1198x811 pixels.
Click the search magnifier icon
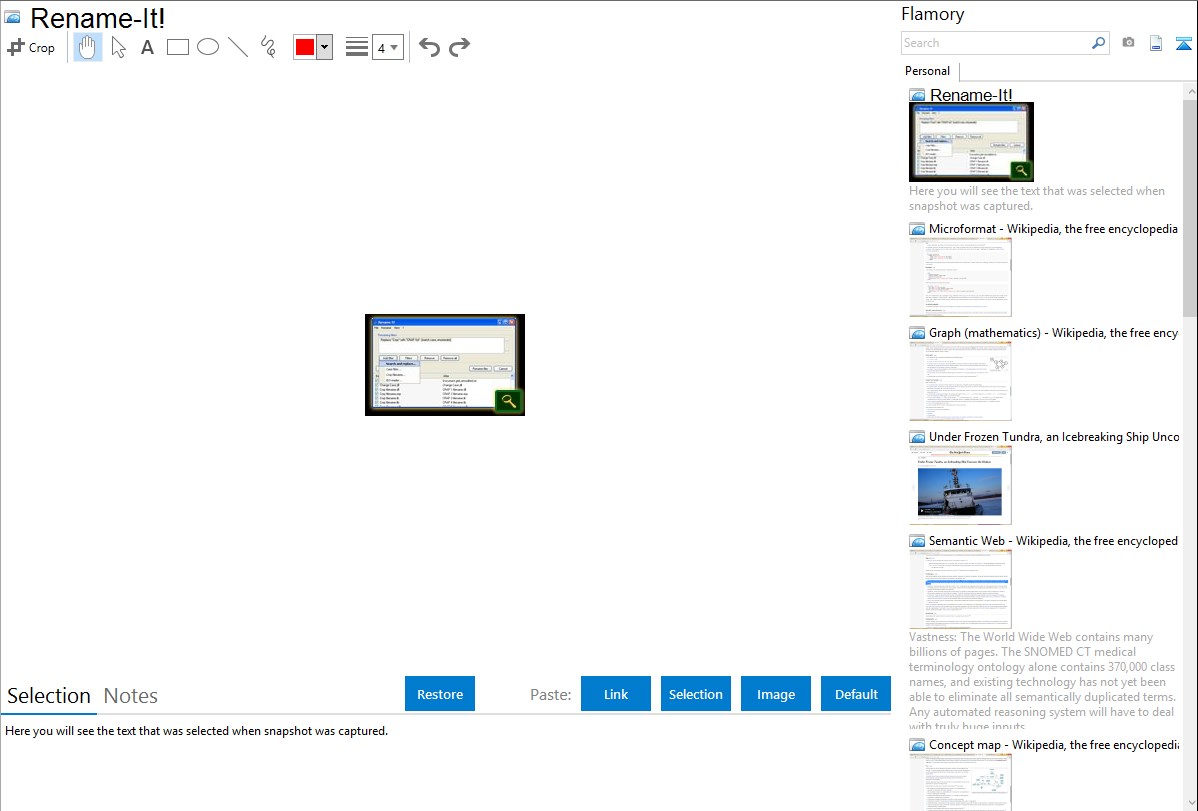coord(1099,43)
